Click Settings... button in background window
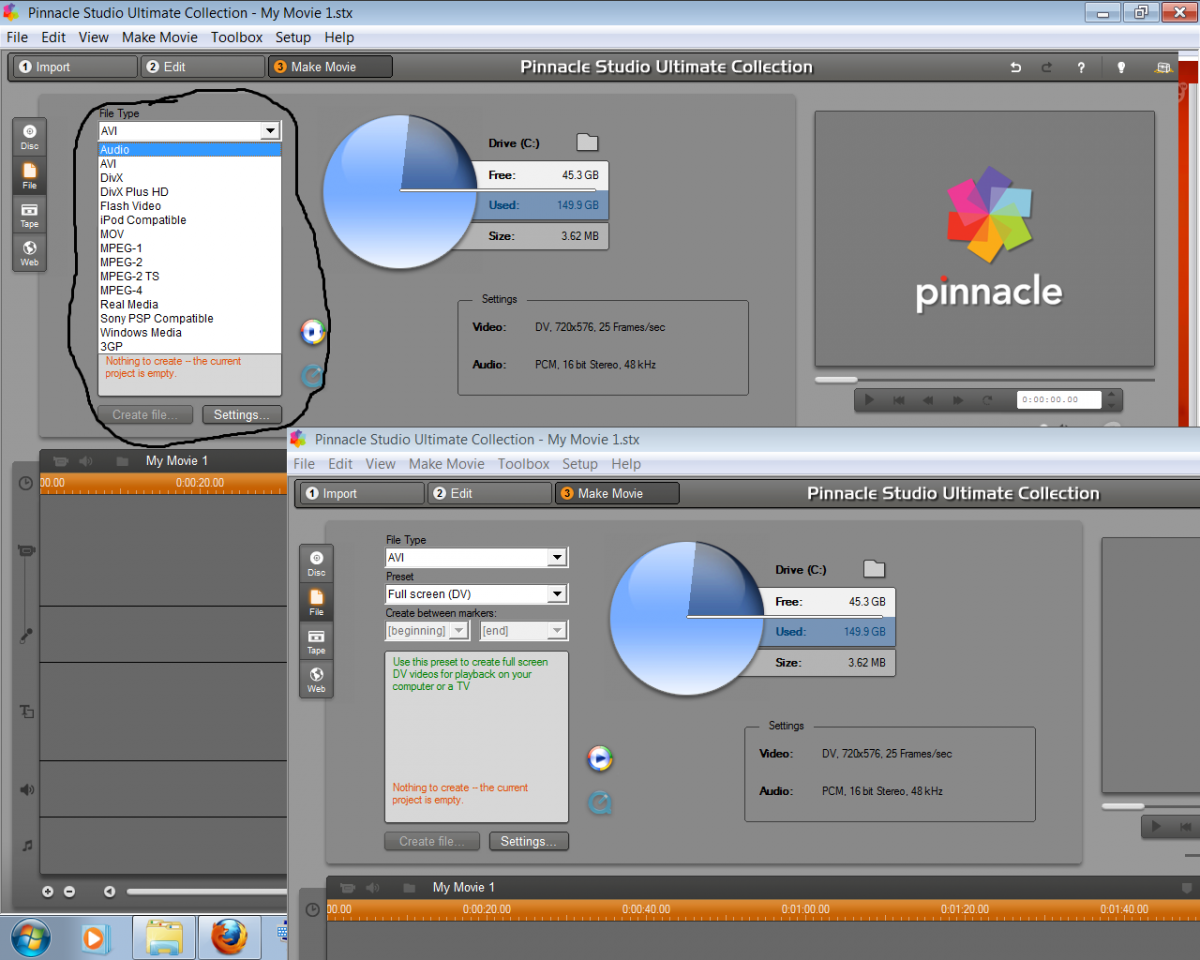The width and height of the screenshot is (1200, 960). point(242,415)
